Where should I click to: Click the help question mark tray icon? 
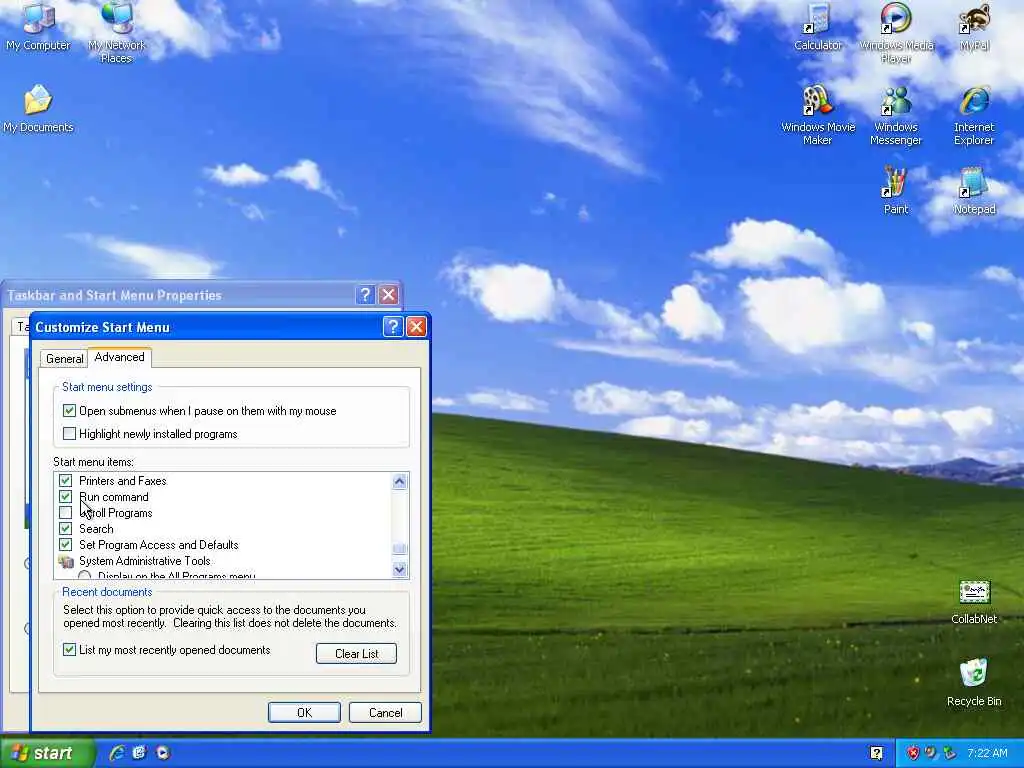pyautogui.click(x=876, y=753)
